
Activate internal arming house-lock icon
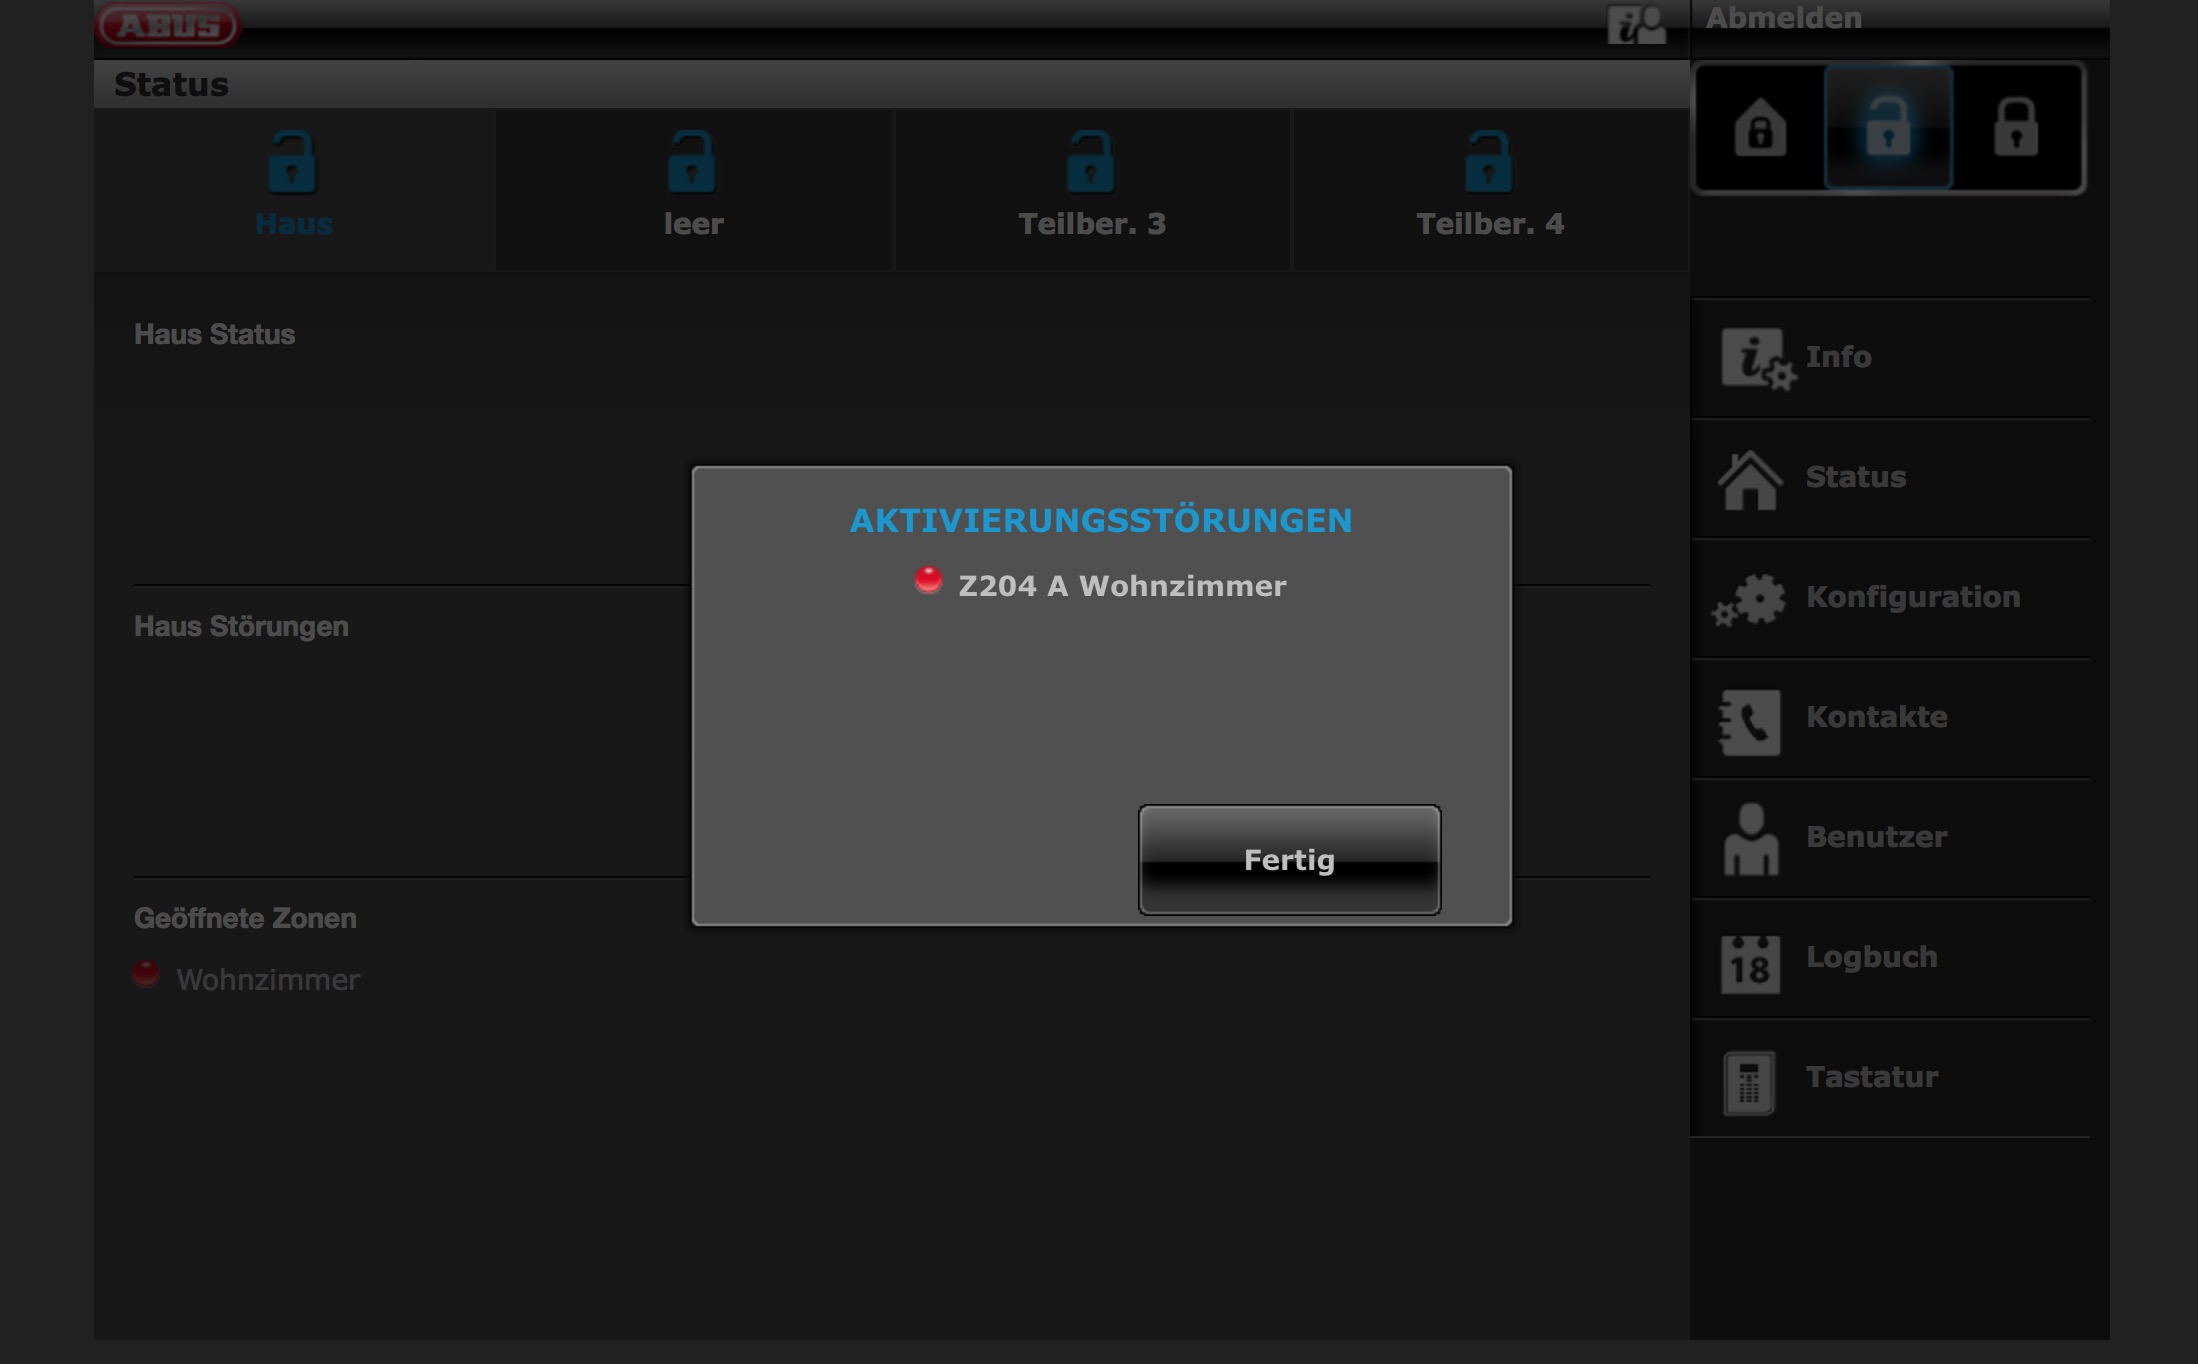coord(1760,128)
